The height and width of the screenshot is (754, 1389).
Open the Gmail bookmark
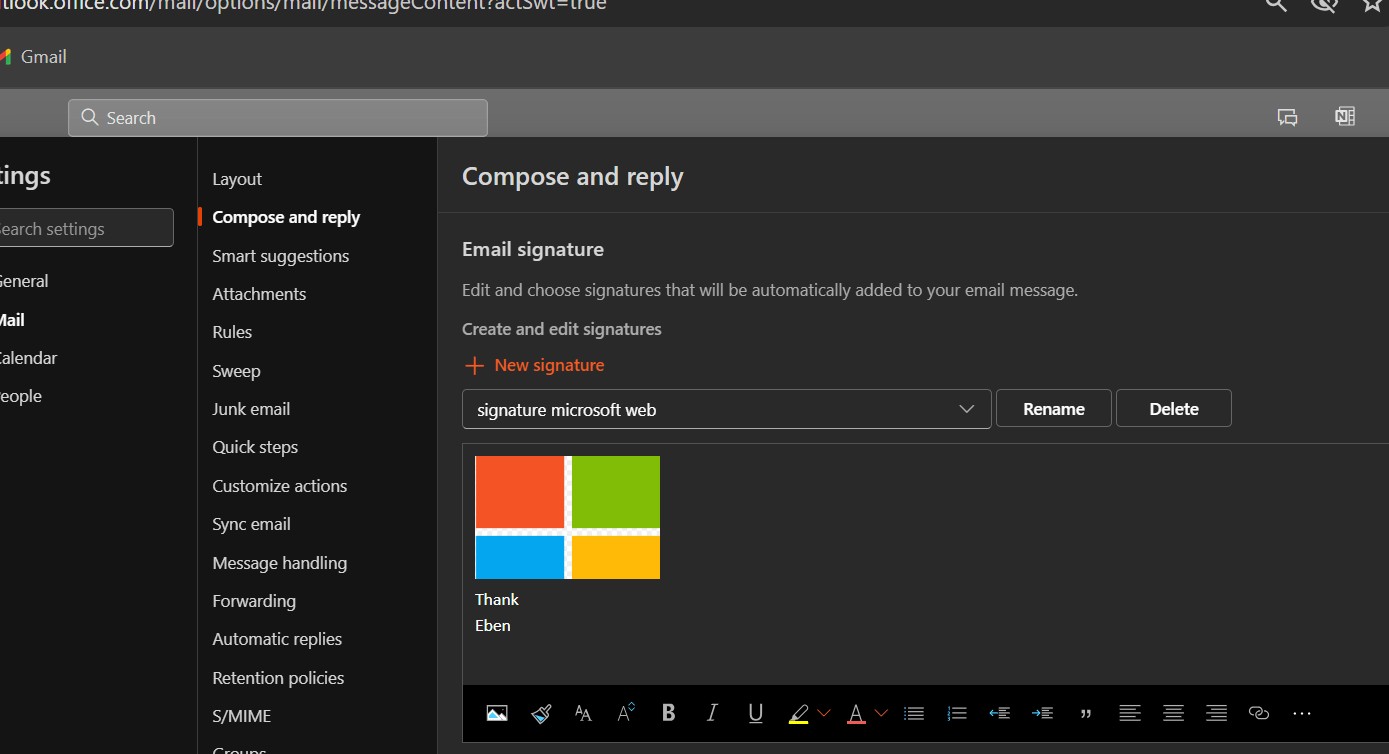point(34,57)
